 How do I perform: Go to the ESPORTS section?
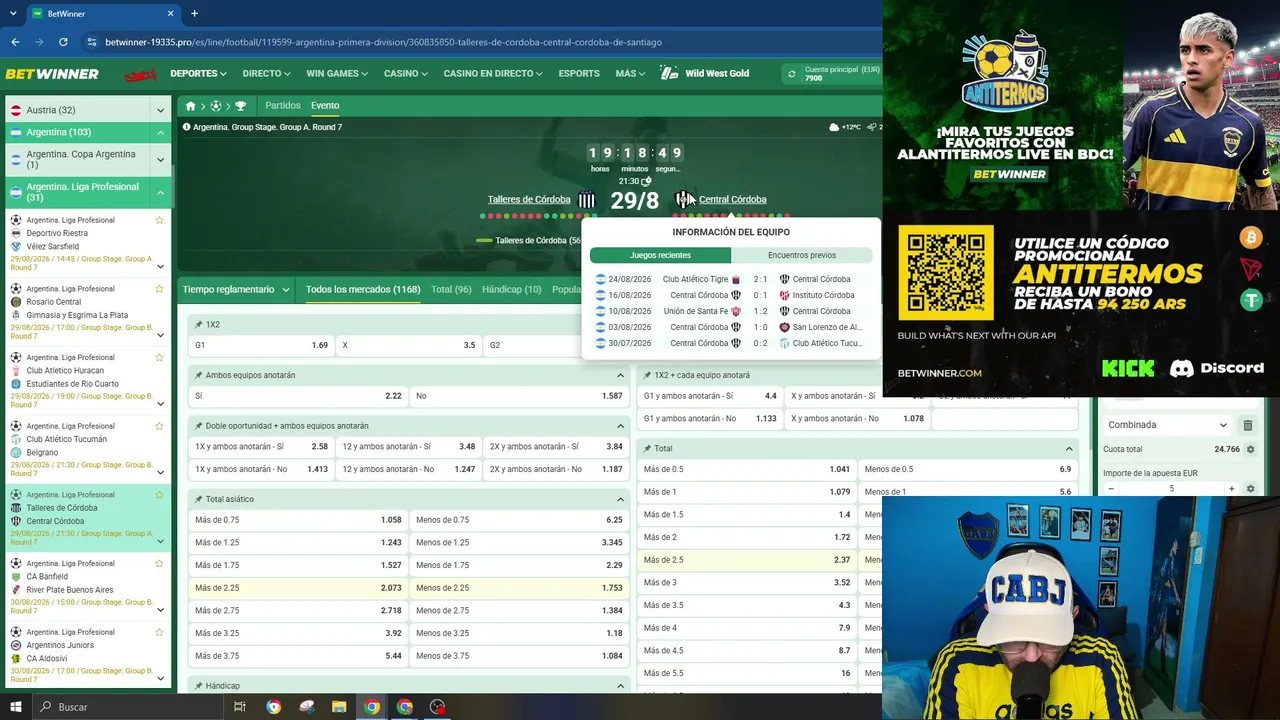coord(579,74)
